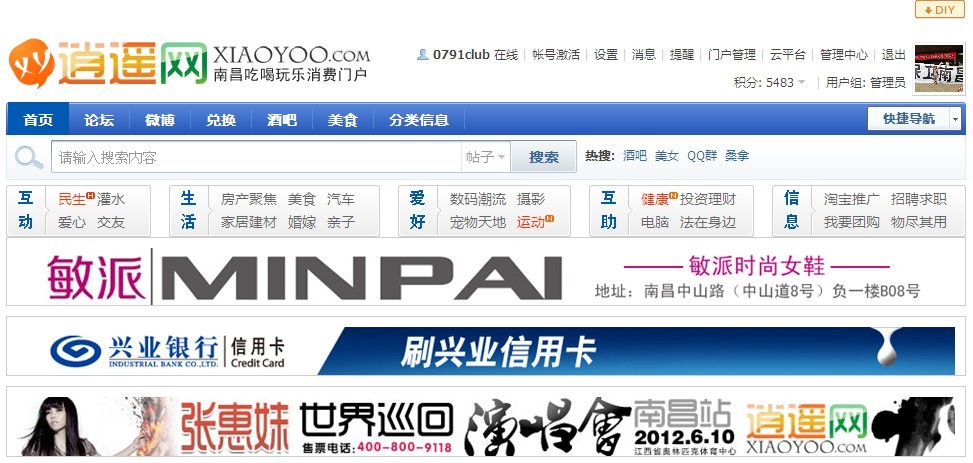
Task: Click the hot search term QQ群
Action: [x=702, y=156]
